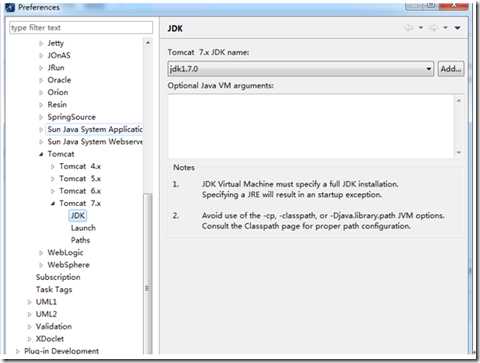This screenshot has width=480, height=363.
Task: Expand the Orion tree node
Action: tap(41, 93)
